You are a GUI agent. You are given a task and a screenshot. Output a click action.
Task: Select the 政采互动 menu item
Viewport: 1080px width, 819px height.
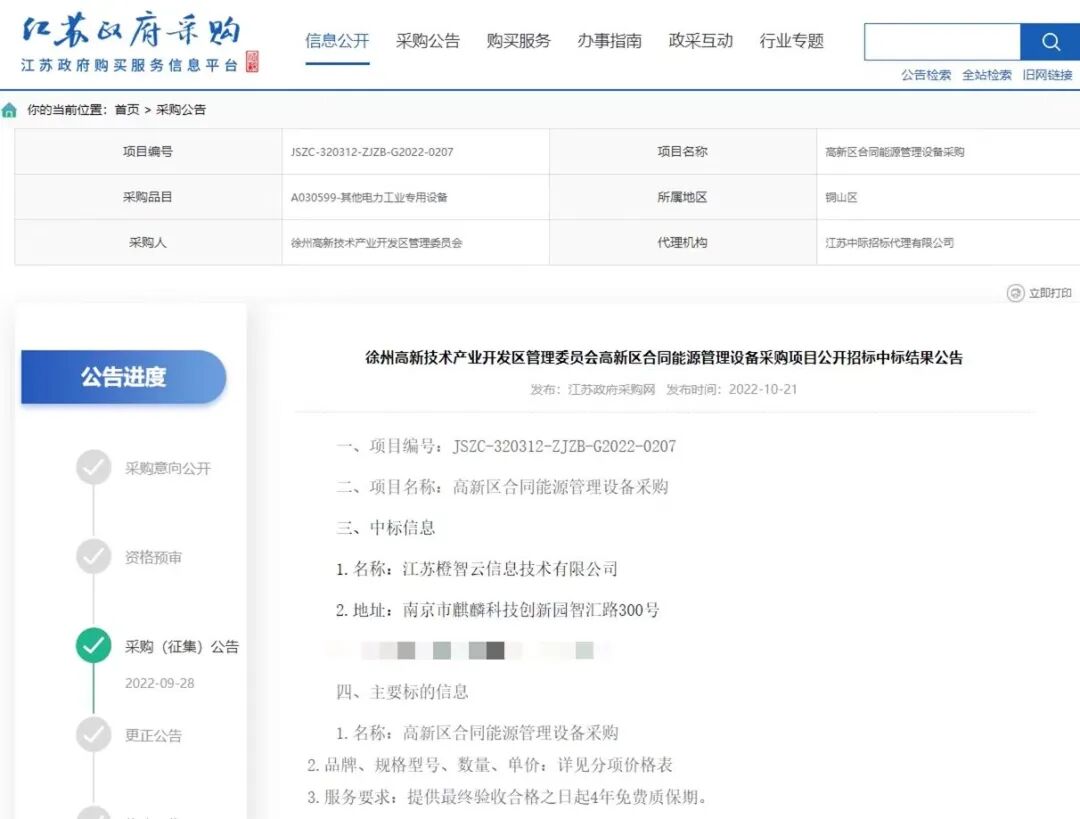point(700,41)
